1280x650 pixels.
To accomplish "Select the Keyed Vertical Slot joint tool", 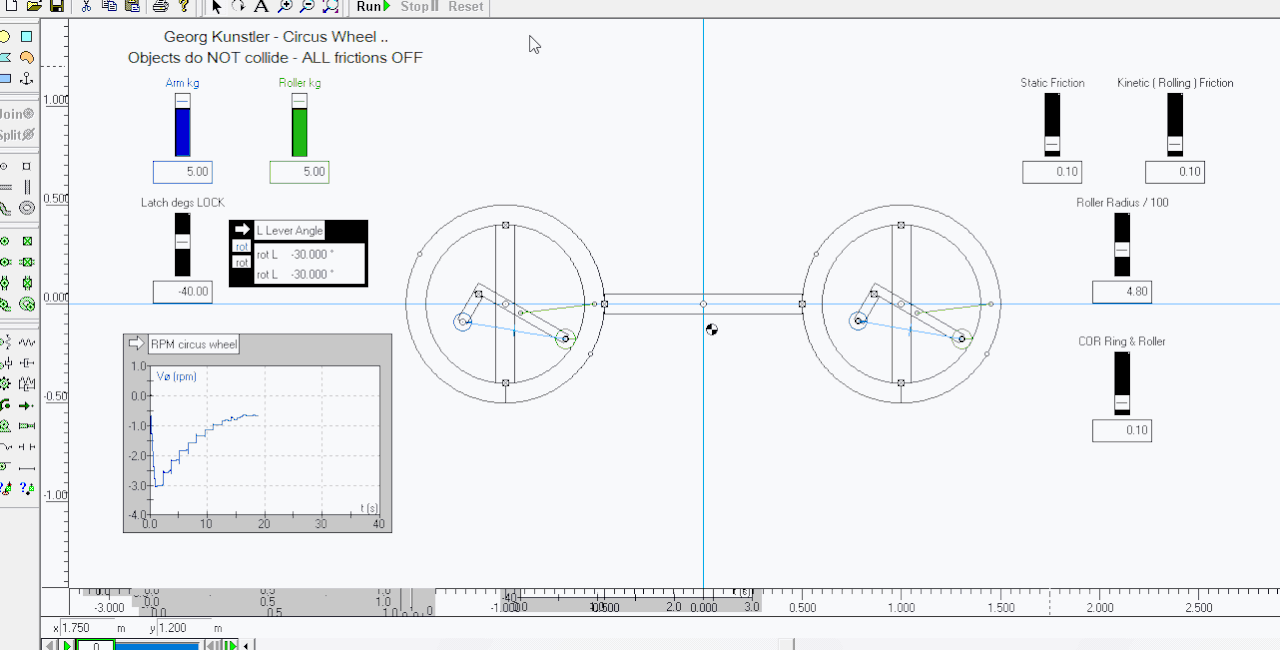I will tap(27, 283).
